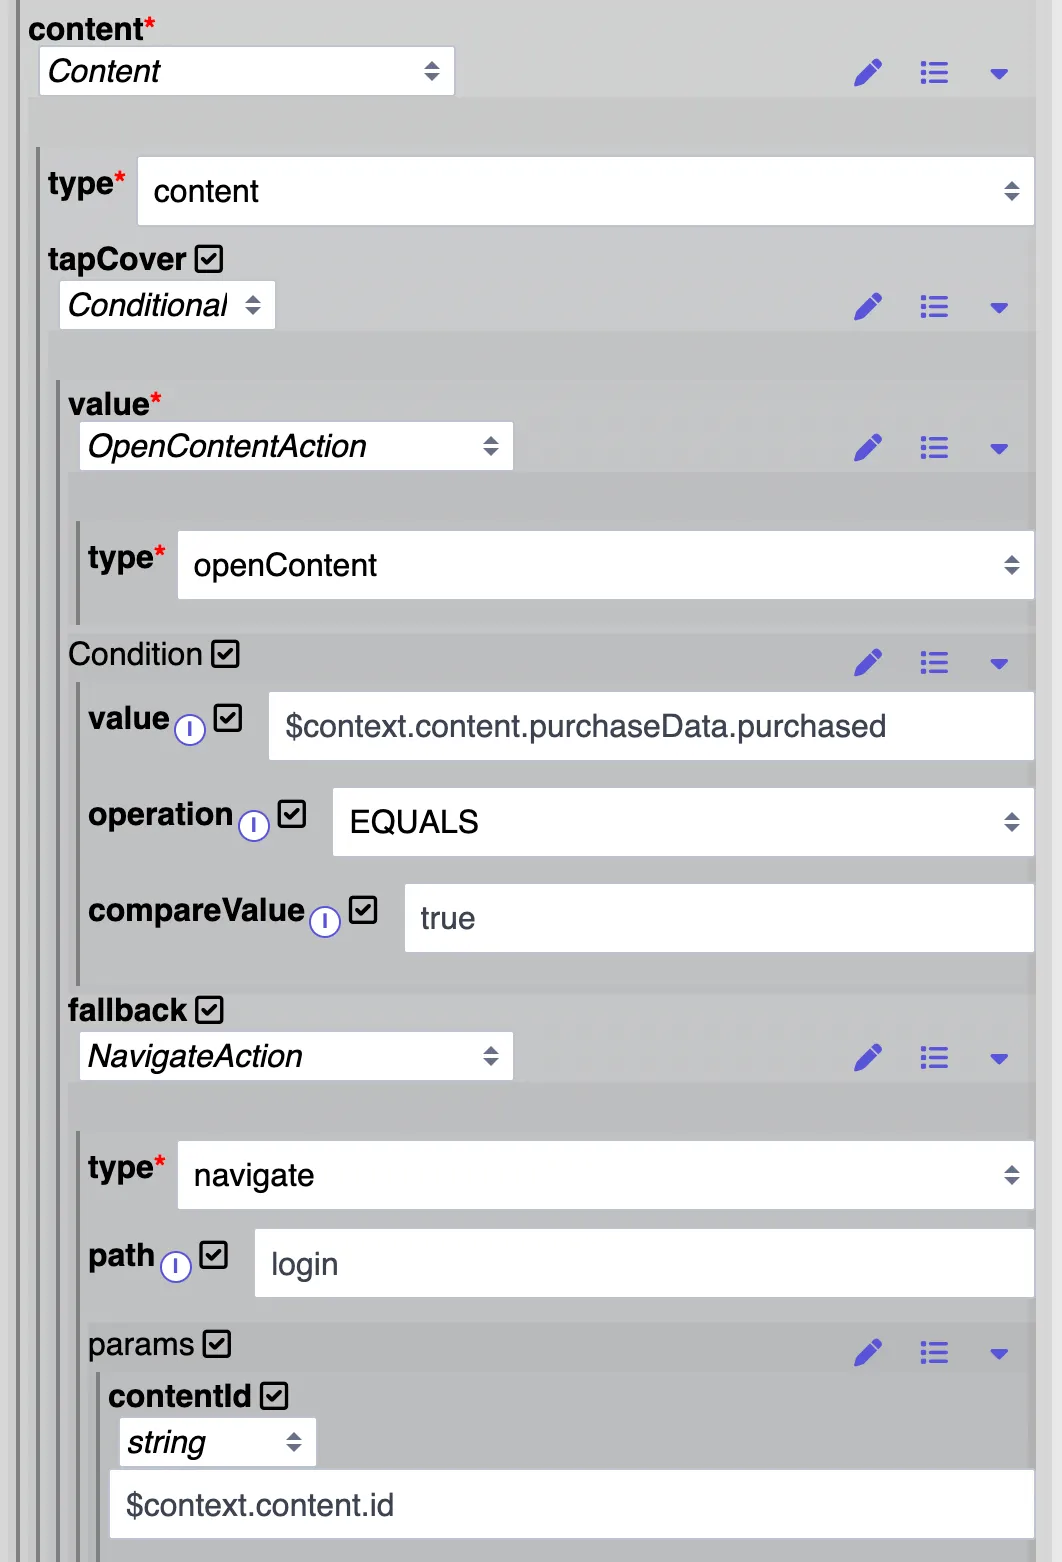Disable the path field checkbox
The height and width of the screenshot is (1562, 1062).
coord(214,1255)
